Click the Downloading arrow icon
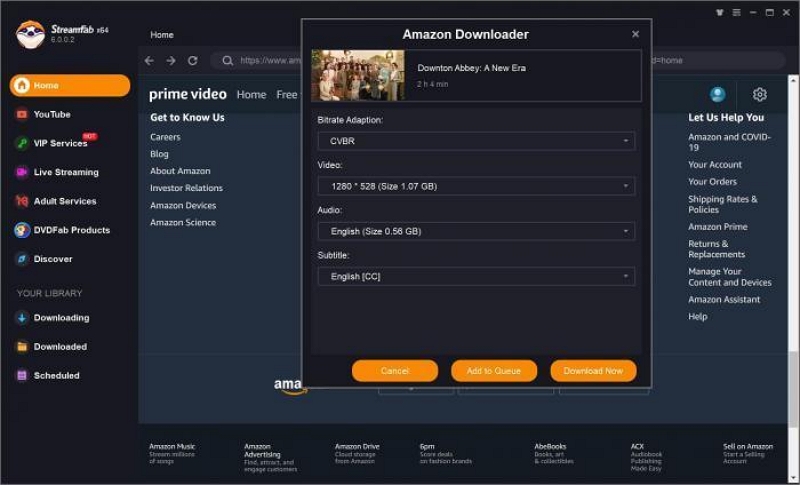 [x=21, y=318]
